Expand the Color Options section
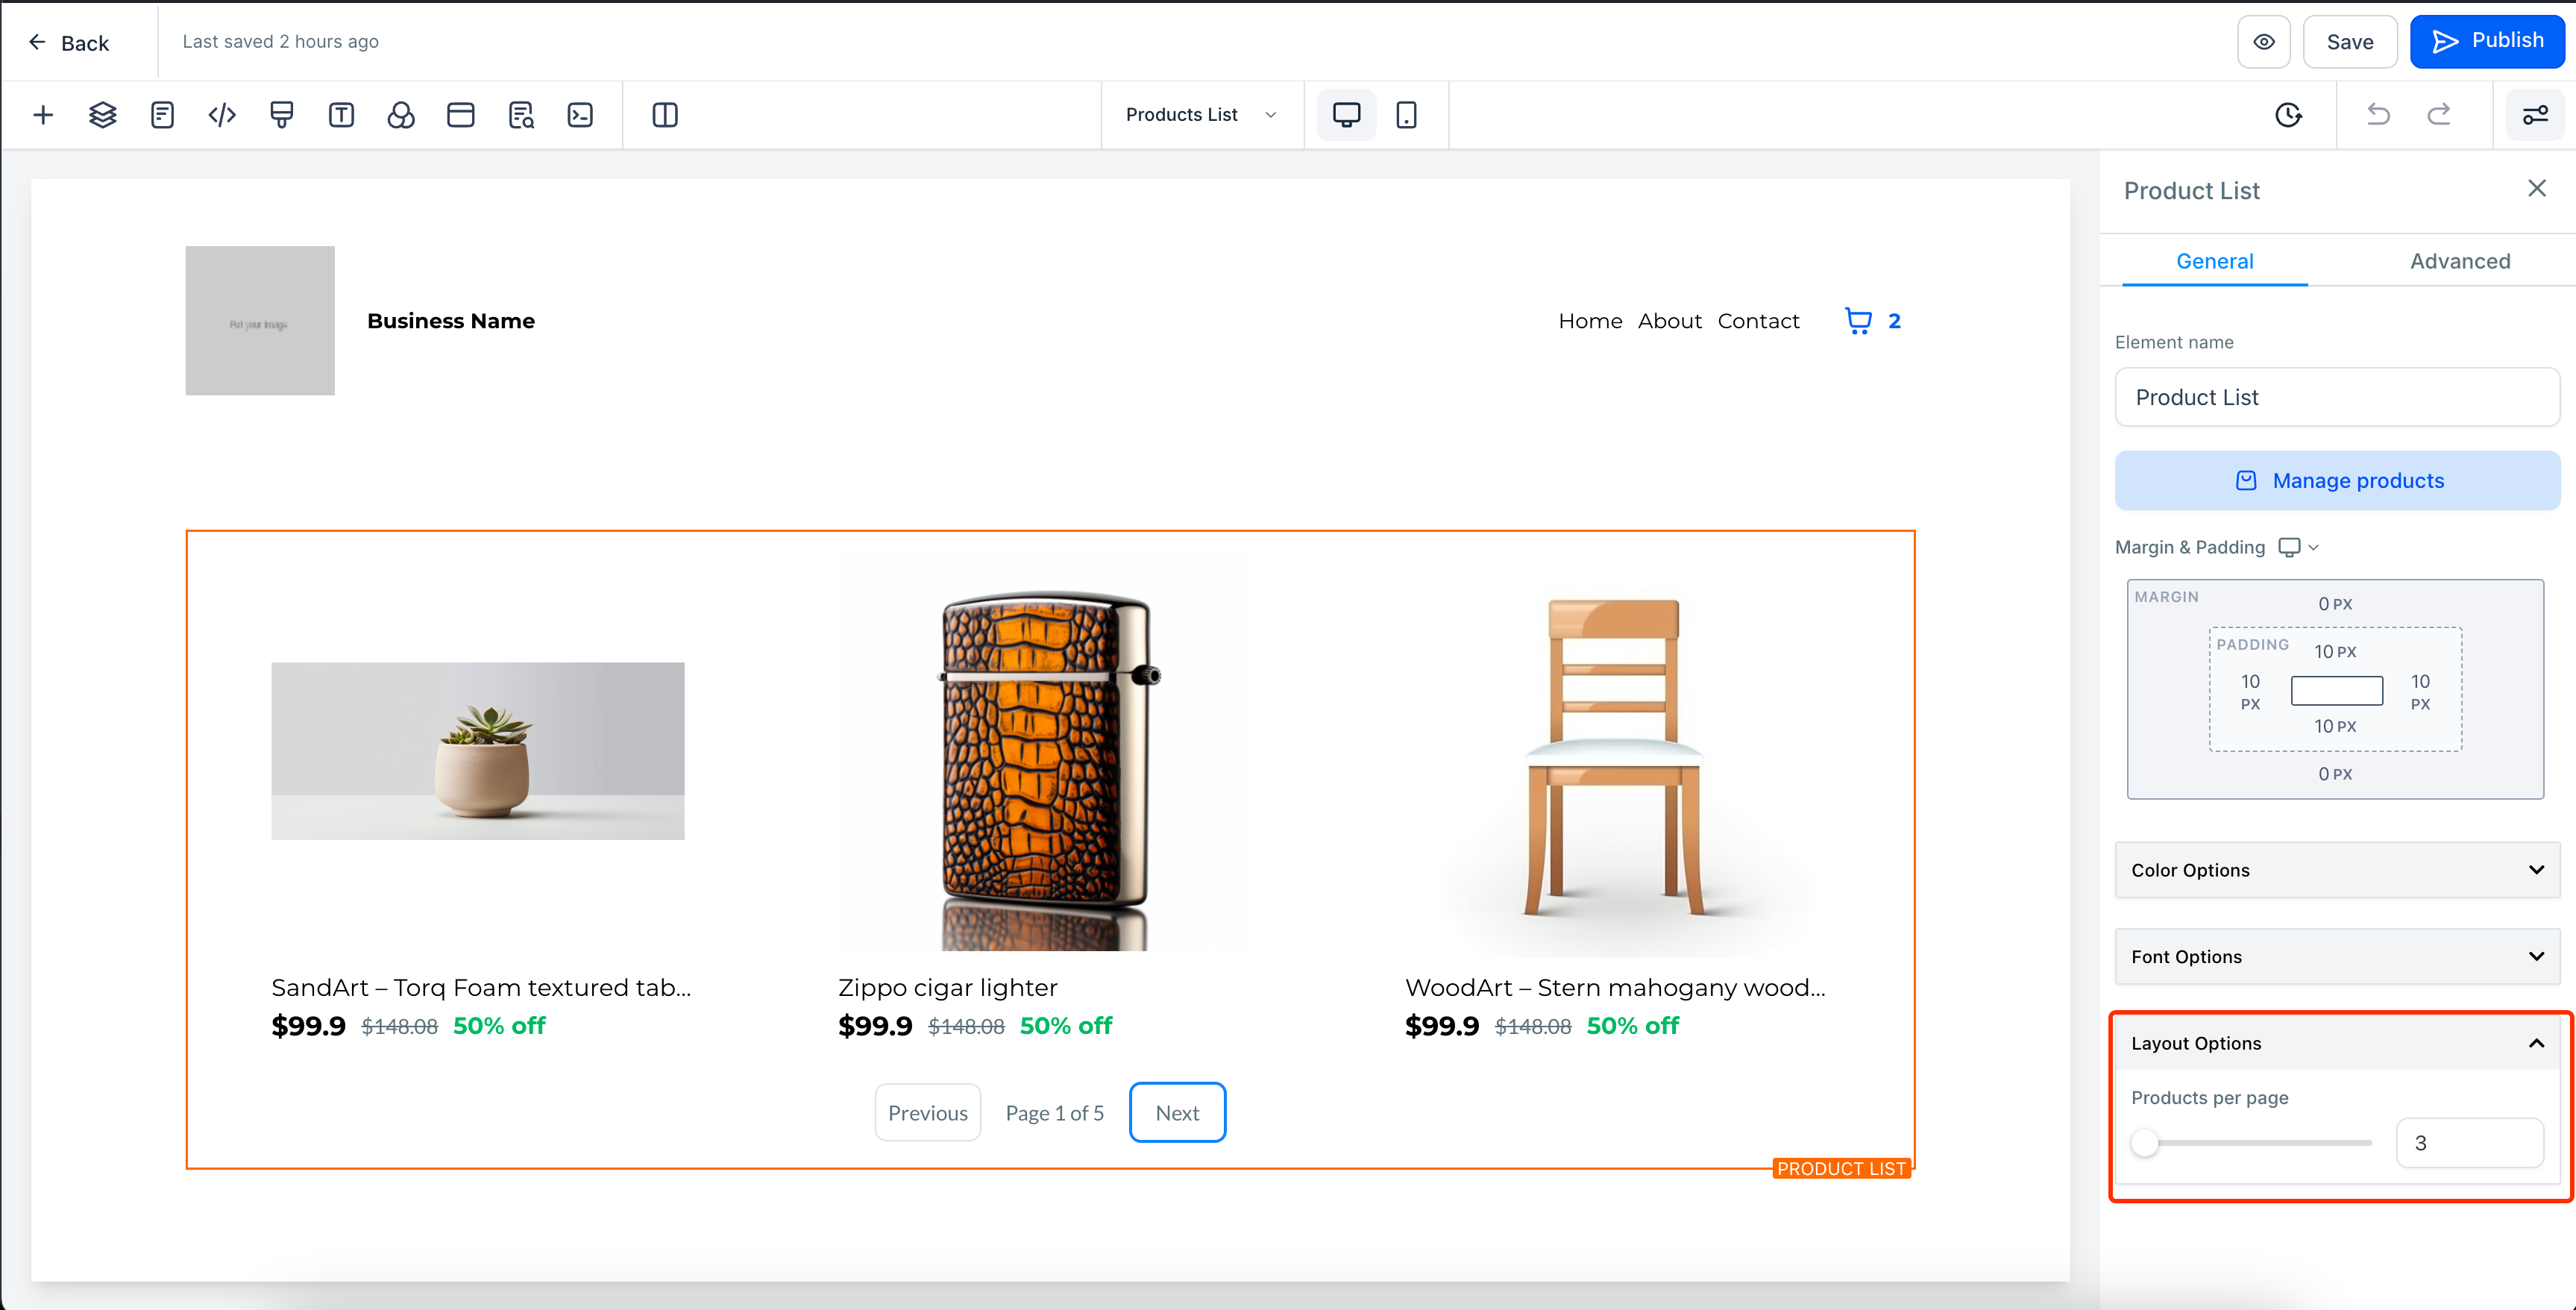The width and height of the screenshot is (2576, 1310). [2337, 870]
